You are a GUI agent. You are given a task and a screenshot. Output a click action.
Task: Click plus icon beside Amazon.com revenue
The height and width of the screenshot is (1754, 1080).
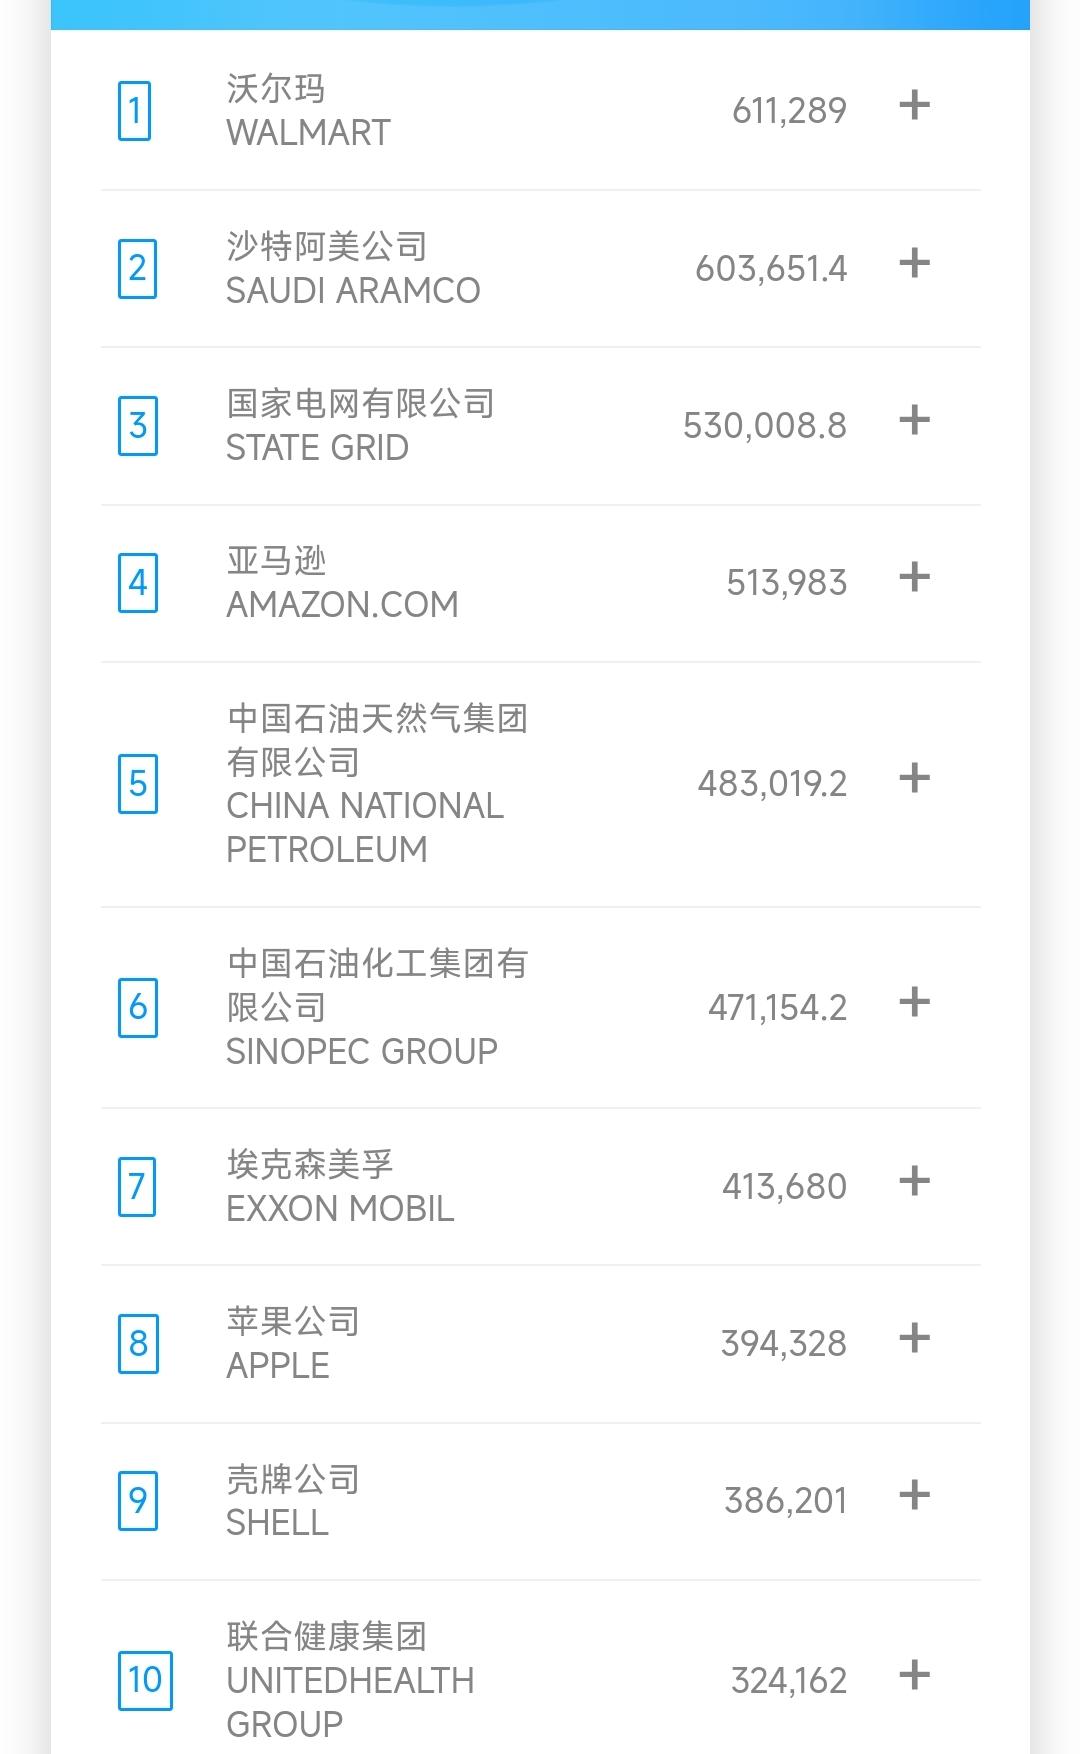(x=914, y=577)
